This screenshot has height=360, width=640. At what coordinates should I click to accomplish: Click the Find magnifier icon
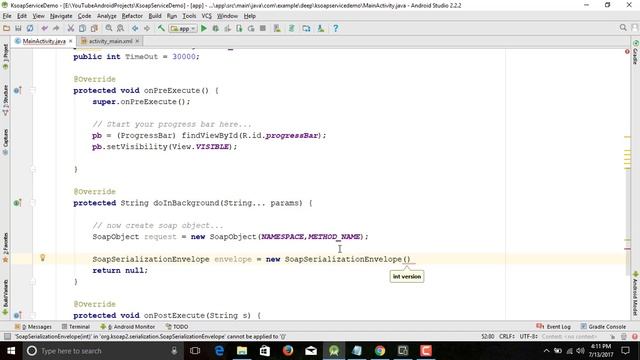coord(109,28)
